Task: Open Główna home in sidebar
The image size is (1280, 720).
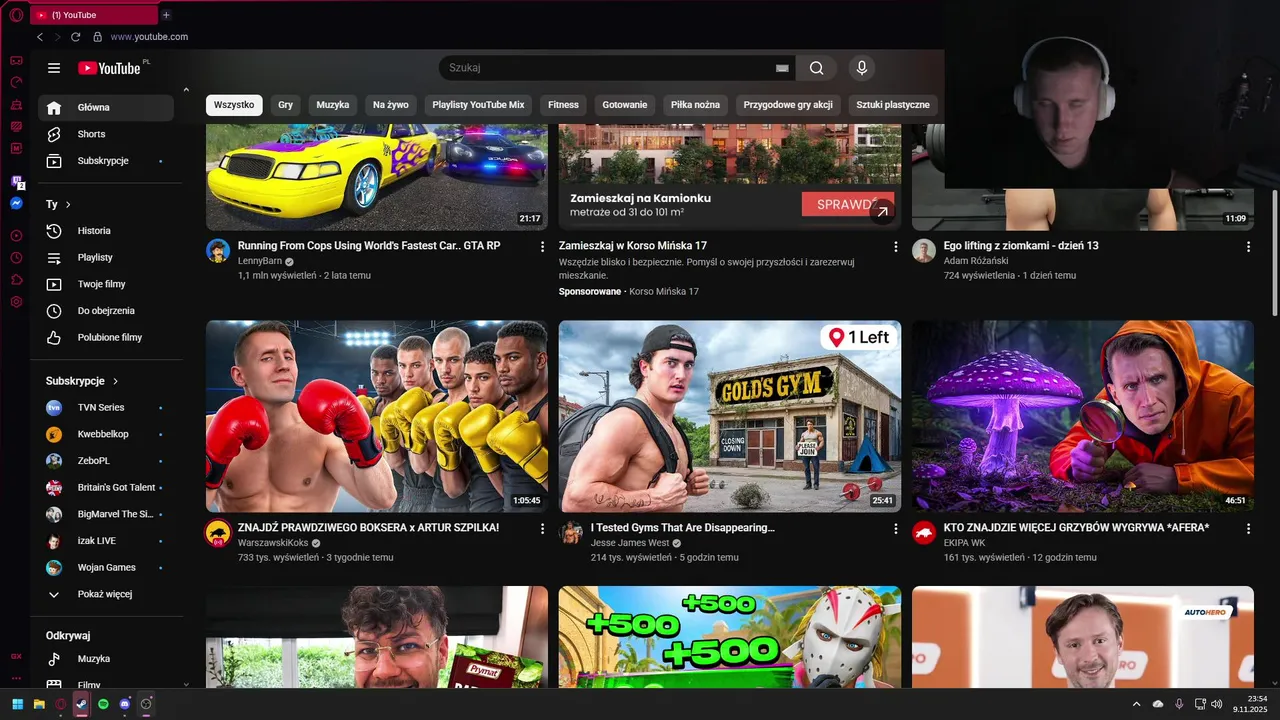Action: [106, 108]
